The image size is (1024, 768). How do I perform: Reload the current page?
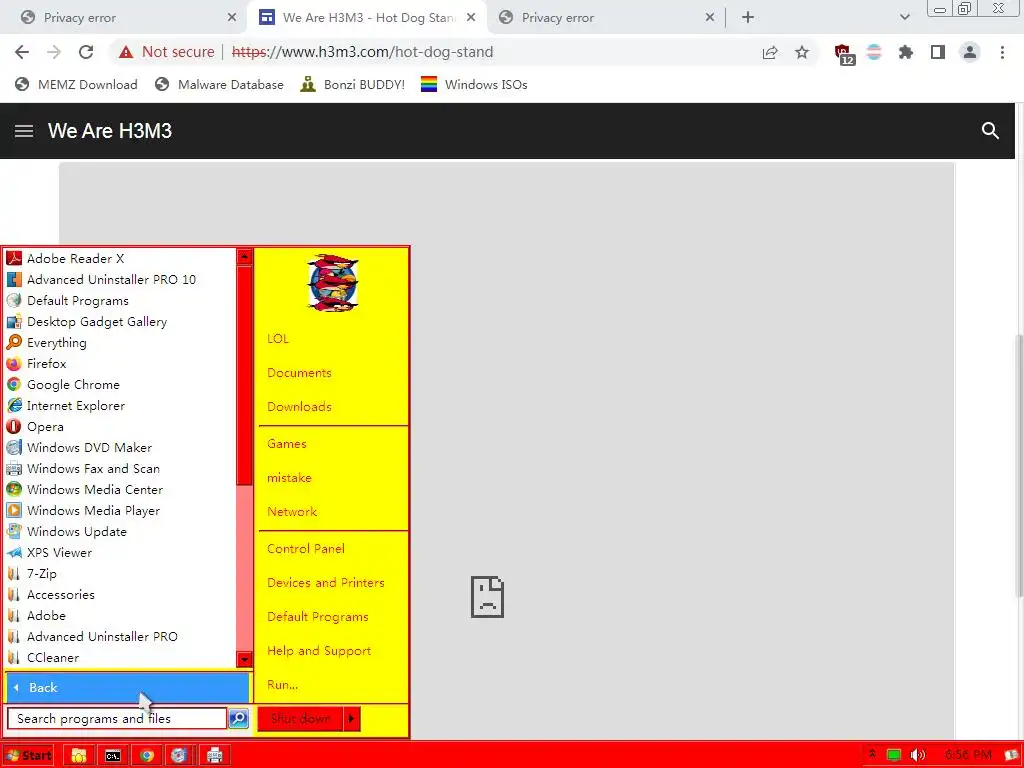86,52
